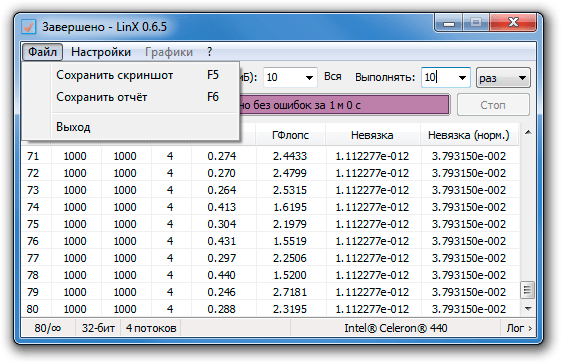Click the results list scroll up arrow
Viewport: 562px width, 364px height.
pyautogui.click(x=528, y=132)
